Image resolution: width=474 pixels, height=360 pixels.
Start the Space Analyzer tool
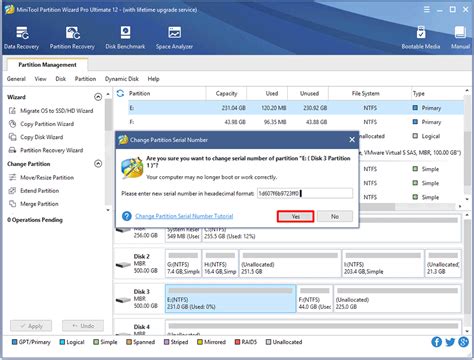(x=174, y=38)
